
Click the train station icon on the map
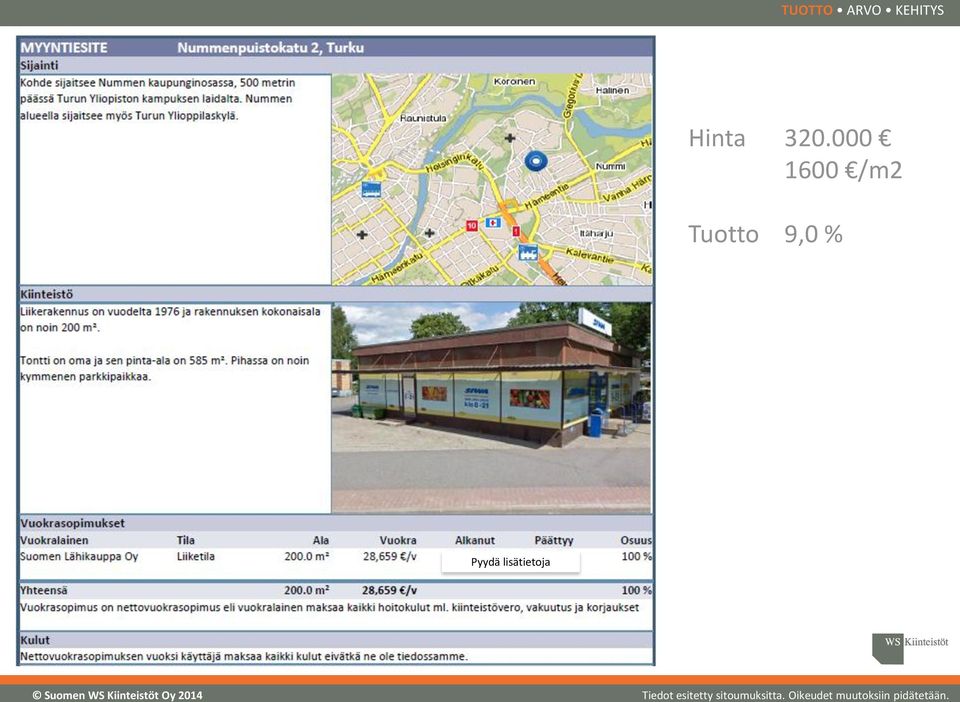click(x=528, y=252)
